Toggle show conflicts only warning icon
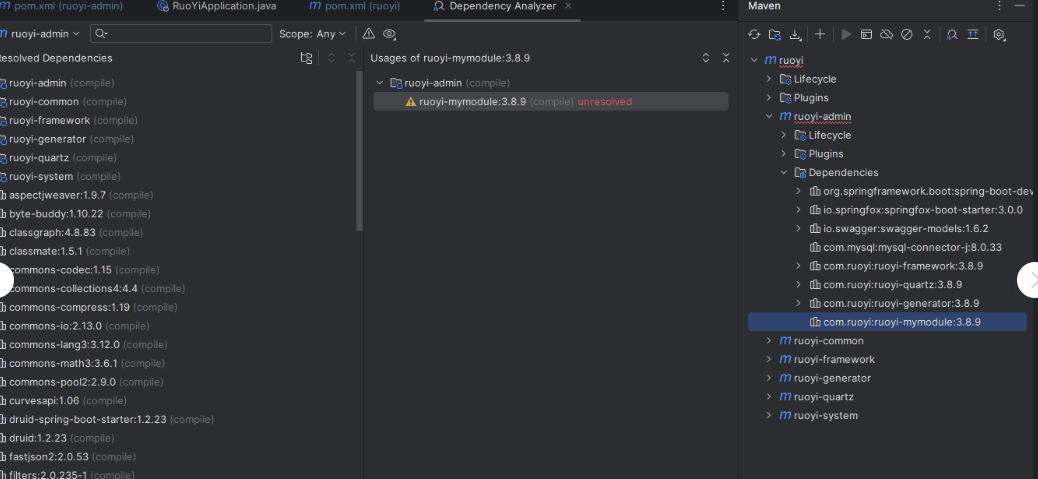1038x479 pixels. 369,34
